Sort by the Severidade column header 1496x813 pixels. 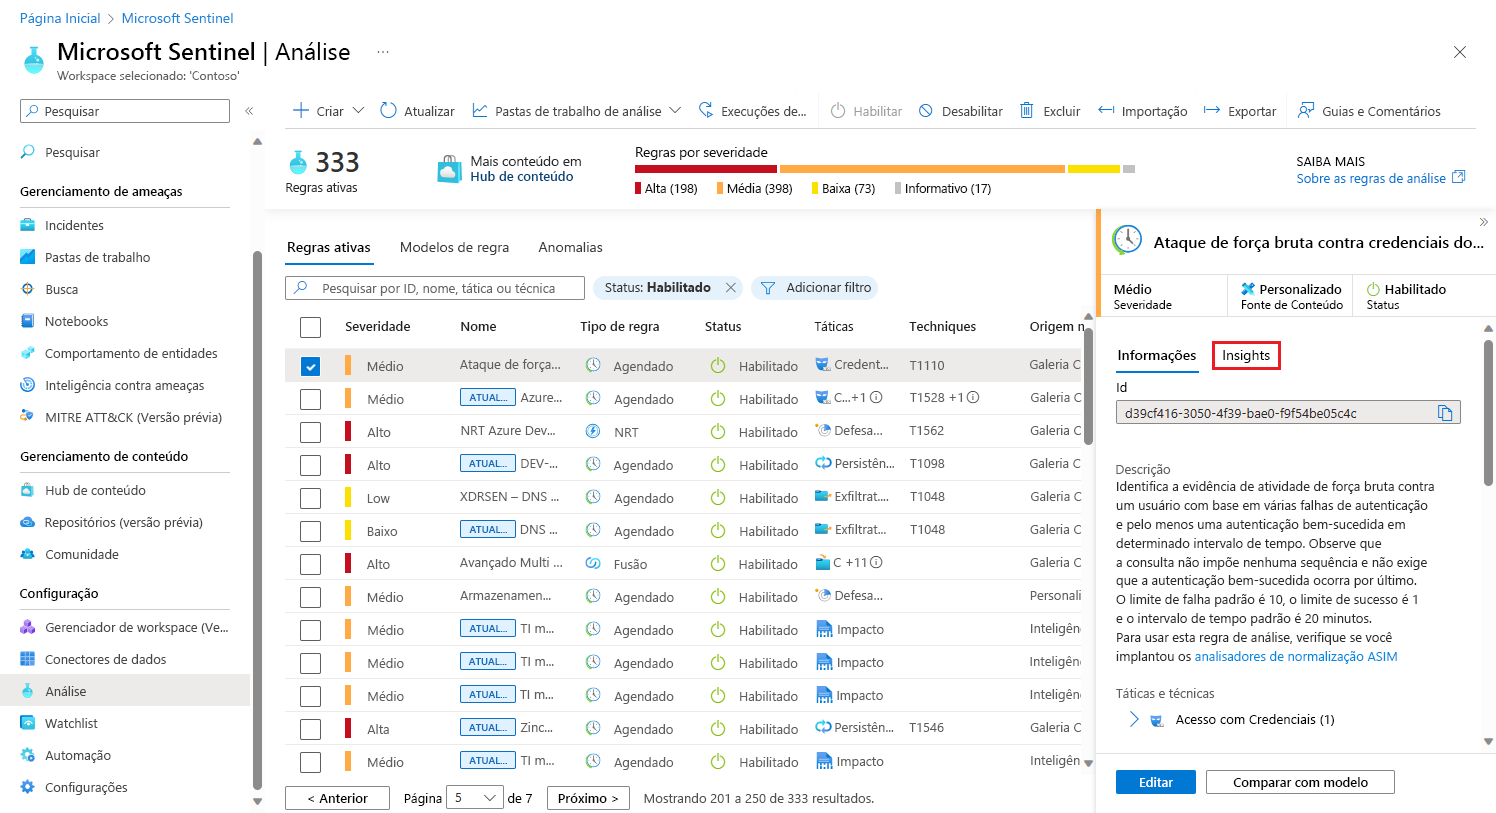click(377, 327)
